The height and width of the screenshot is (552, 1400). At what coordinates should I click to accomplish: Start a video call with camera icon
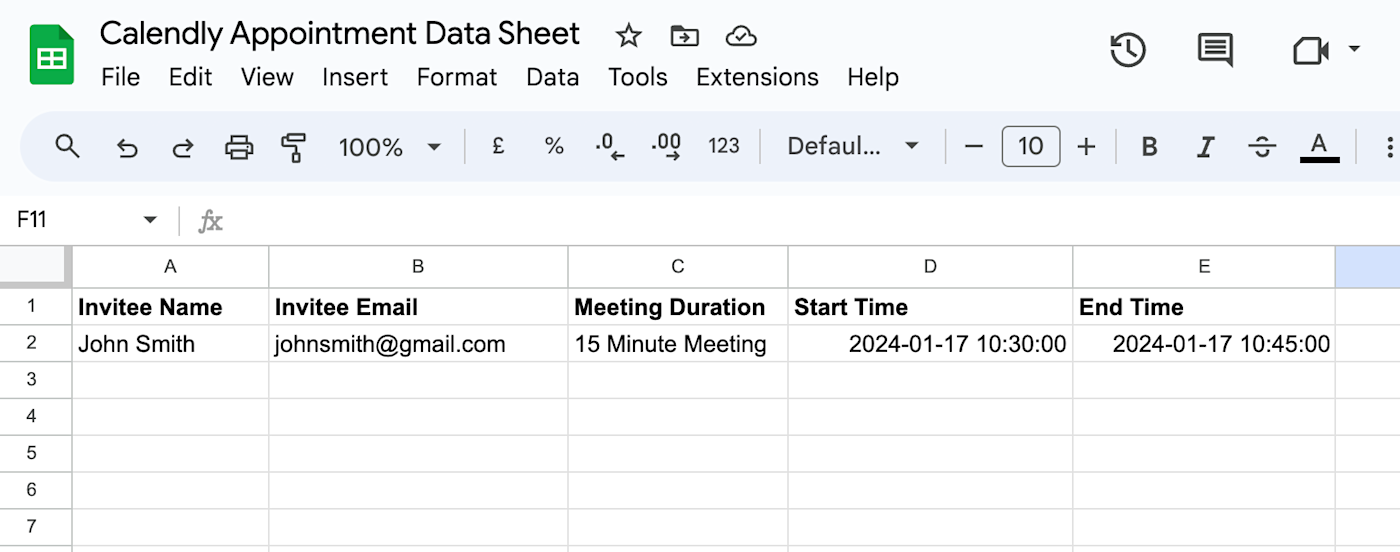point(1310,50)
